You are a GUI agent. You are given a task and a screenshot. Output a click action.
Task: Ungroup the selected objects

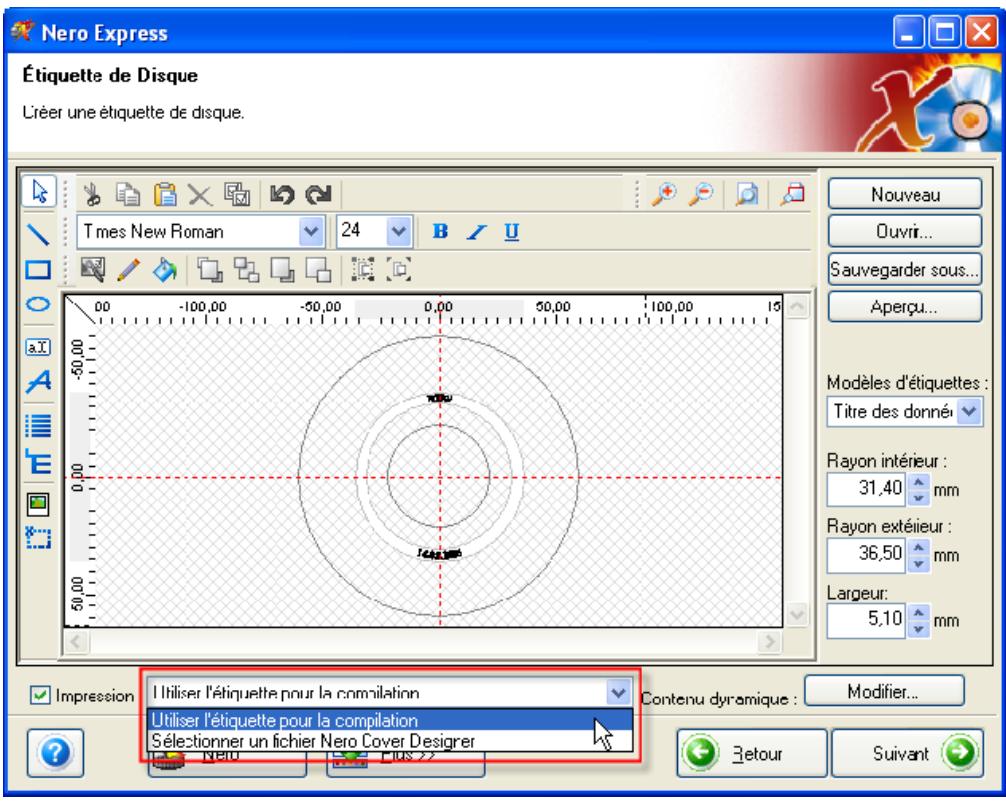pyautogui.click(x=399, y=270)
